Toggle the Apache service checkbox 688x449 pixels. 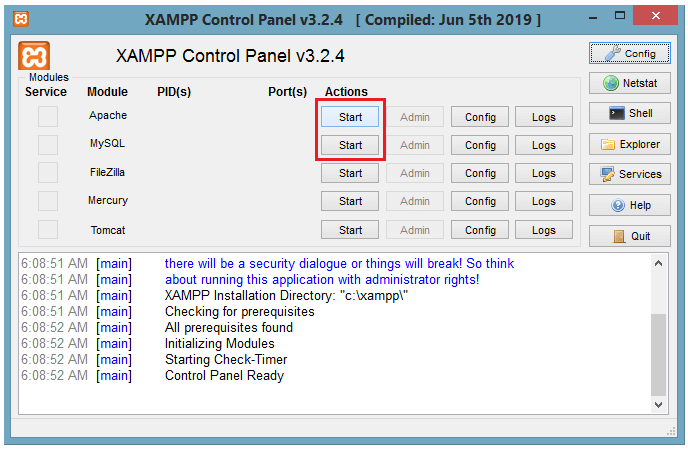[x=48, y=116]
